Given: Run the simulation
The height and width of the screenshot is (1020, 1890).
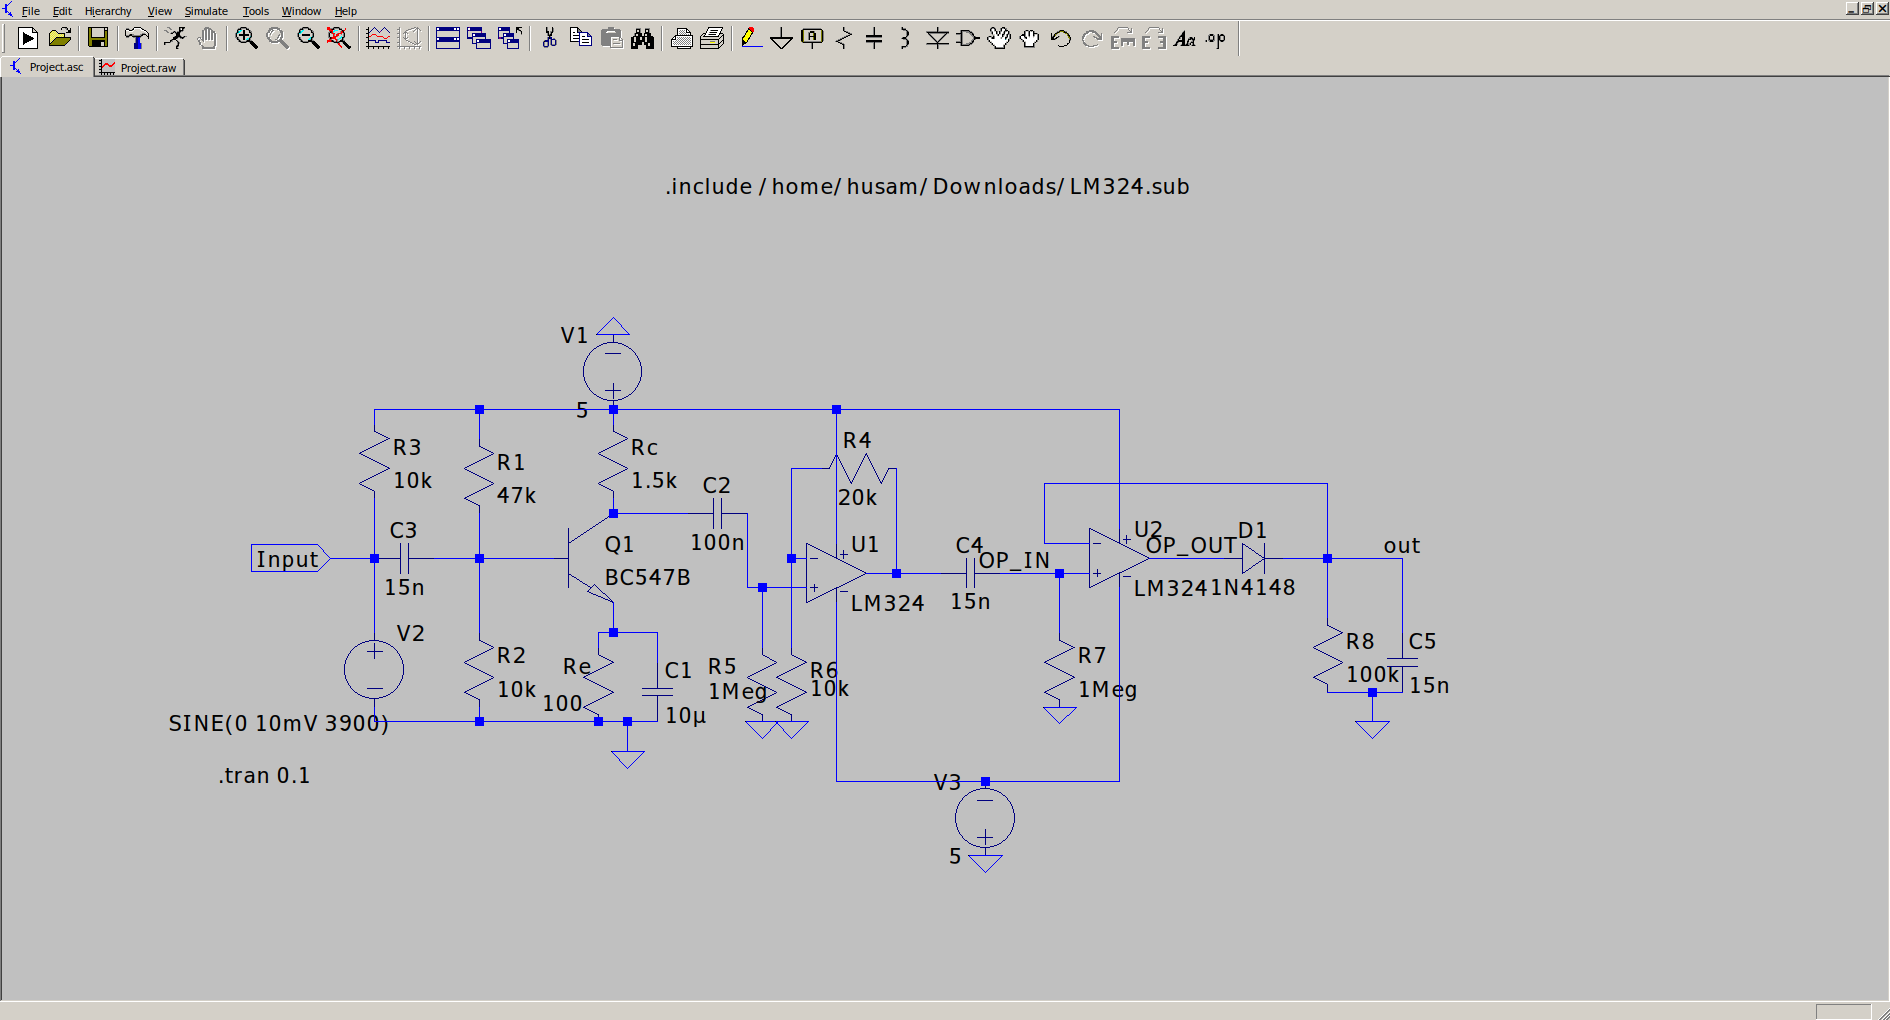Looking at the screenshot, I should tap(27, 38).
